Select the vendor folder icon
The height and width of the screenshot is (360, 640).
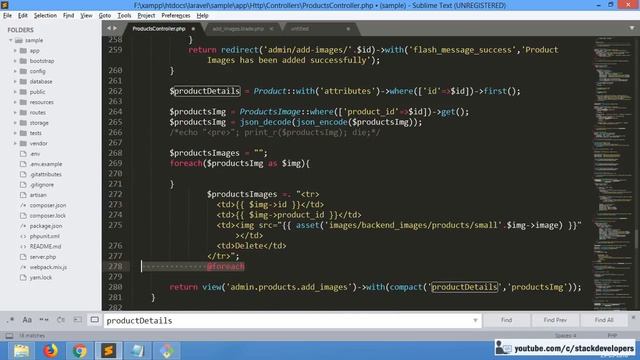pyautogui.click(x=23, y=143)
